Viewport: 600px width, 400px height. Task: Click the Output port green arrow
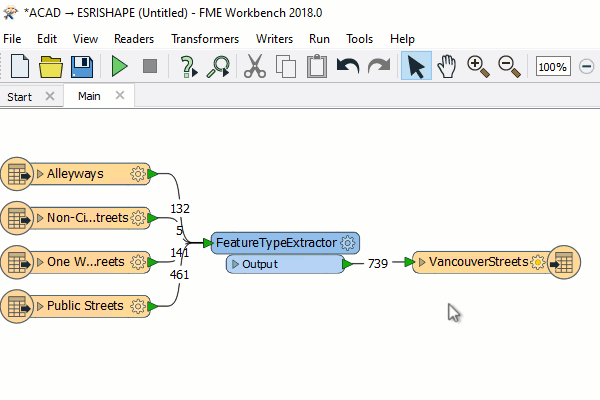click(x=347, y=264)
